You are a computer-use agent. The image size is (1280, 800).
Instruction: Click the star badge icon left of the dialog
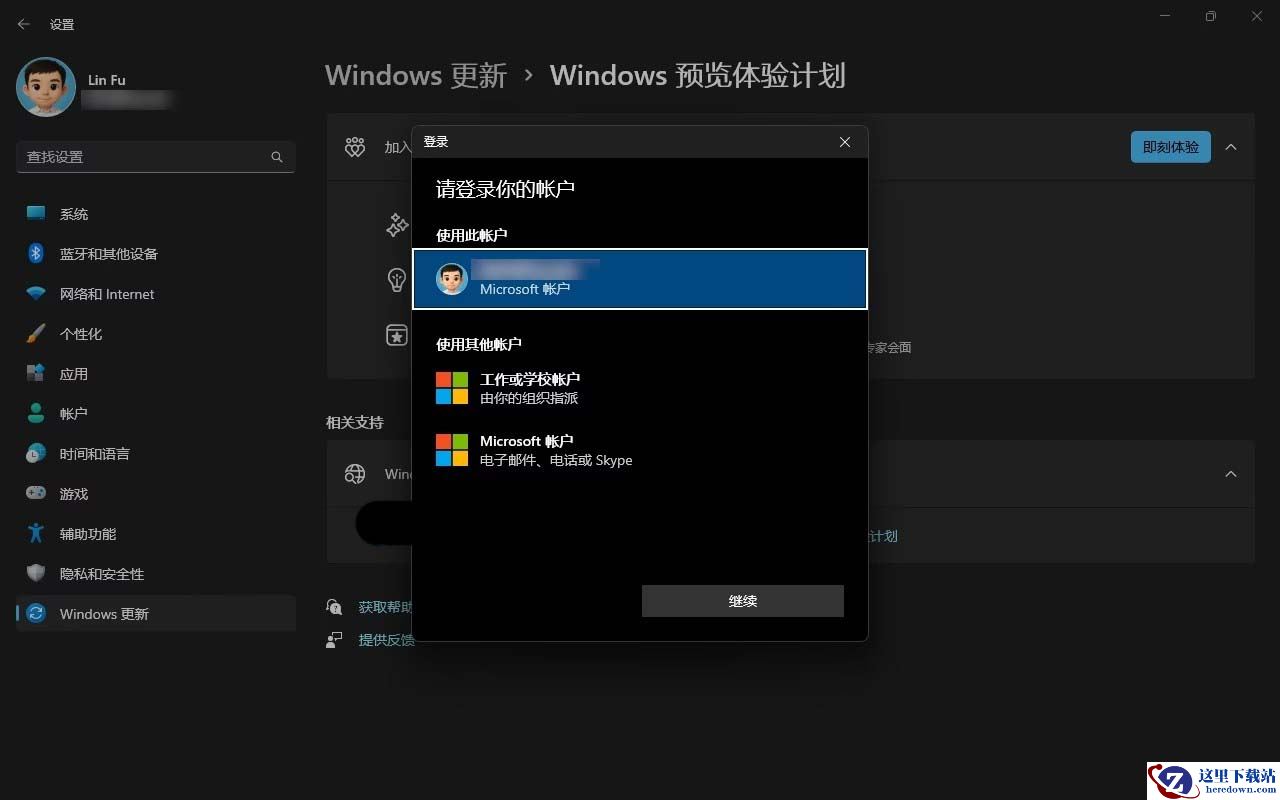click(x=397, y=335)
